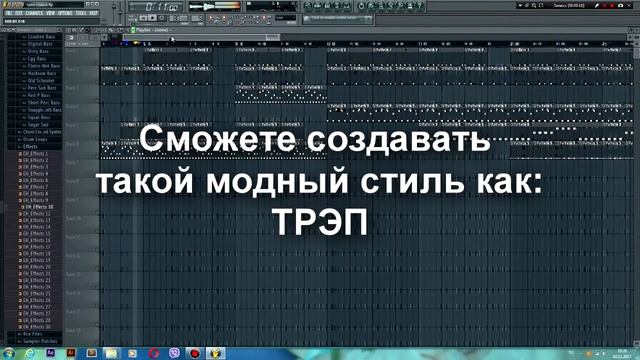Click the undo shortcut icon
This screenshot has height=360, width=640.
point(361,6)
